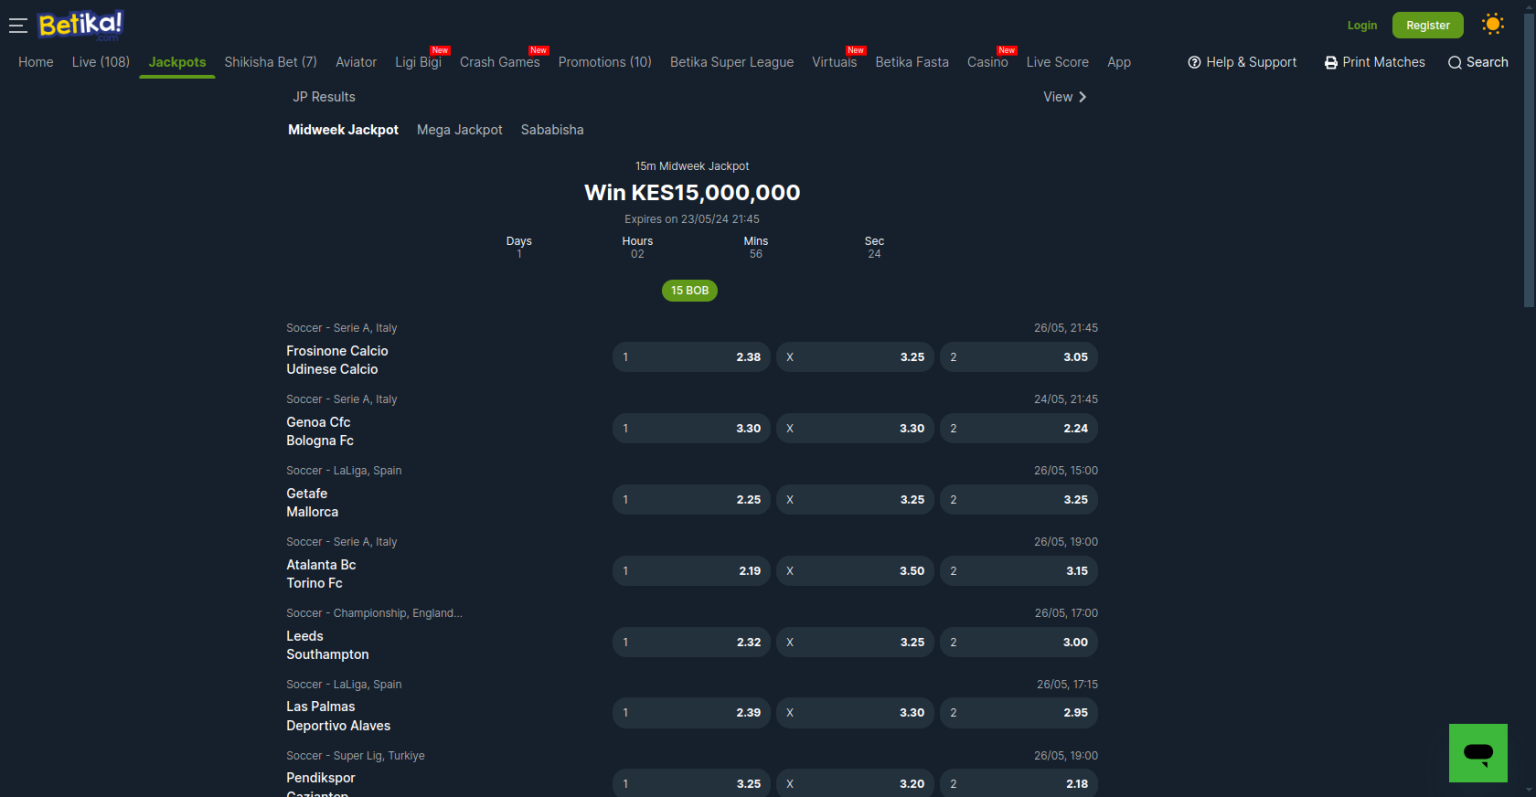Select Mallorca away win at 3.25
Screen dimensions: 1536x797
click(x=1018, y=499)
